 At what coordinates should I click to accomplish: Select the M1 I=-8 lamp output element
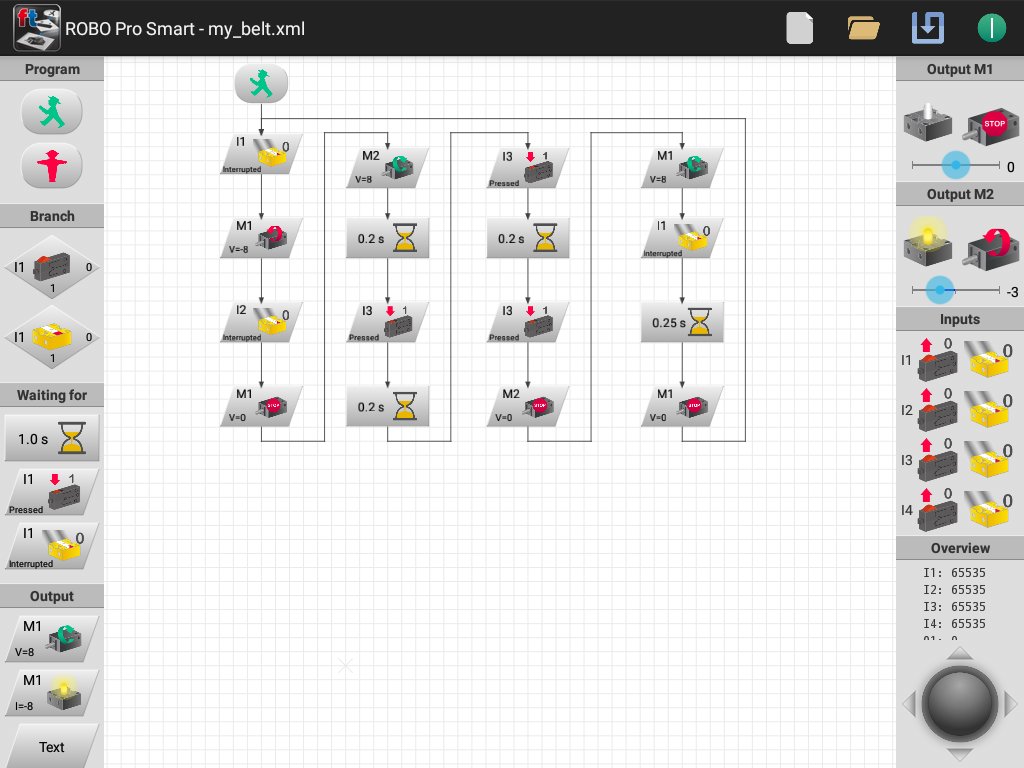52,691
